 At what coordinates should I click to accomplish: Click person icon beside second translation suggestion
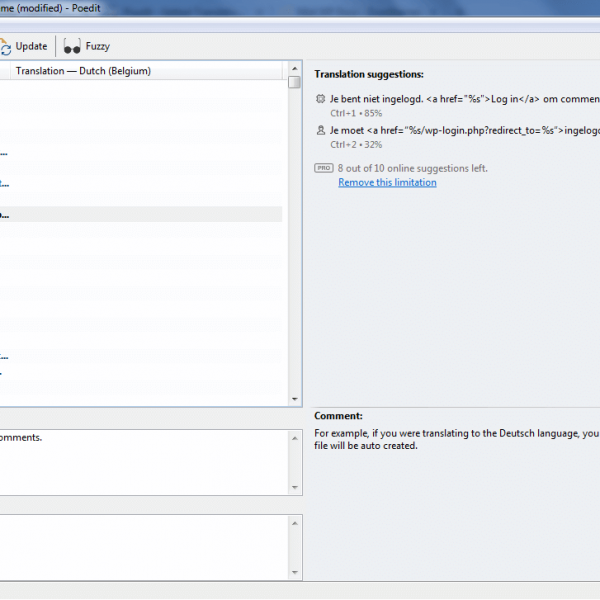click(320, 130)
